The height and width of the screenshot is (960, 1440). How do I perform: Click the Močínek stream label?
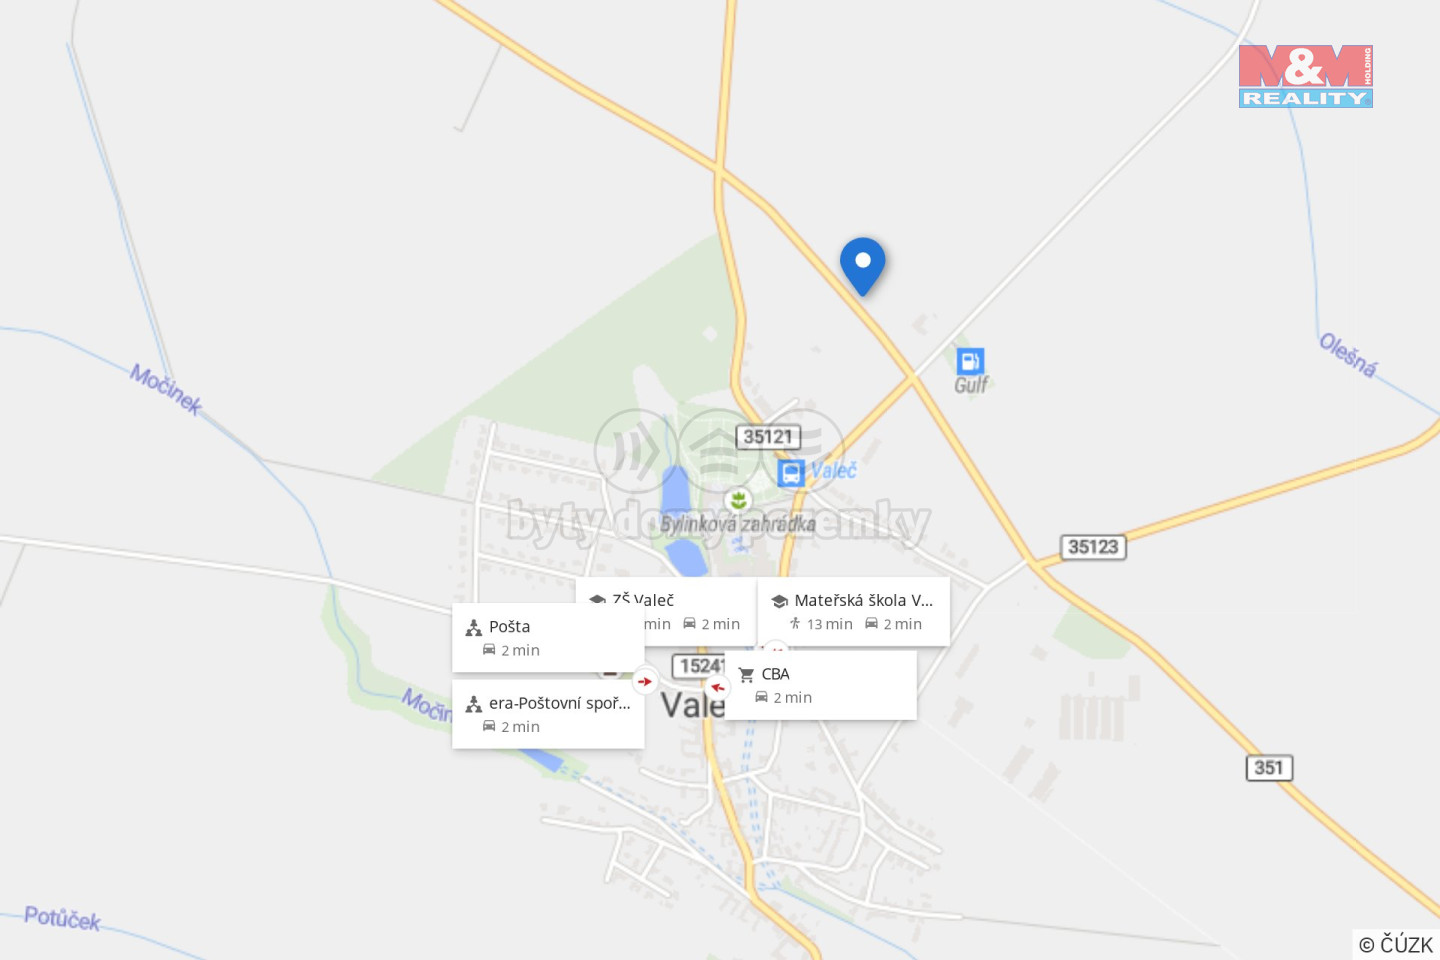(x=166, y=389)
